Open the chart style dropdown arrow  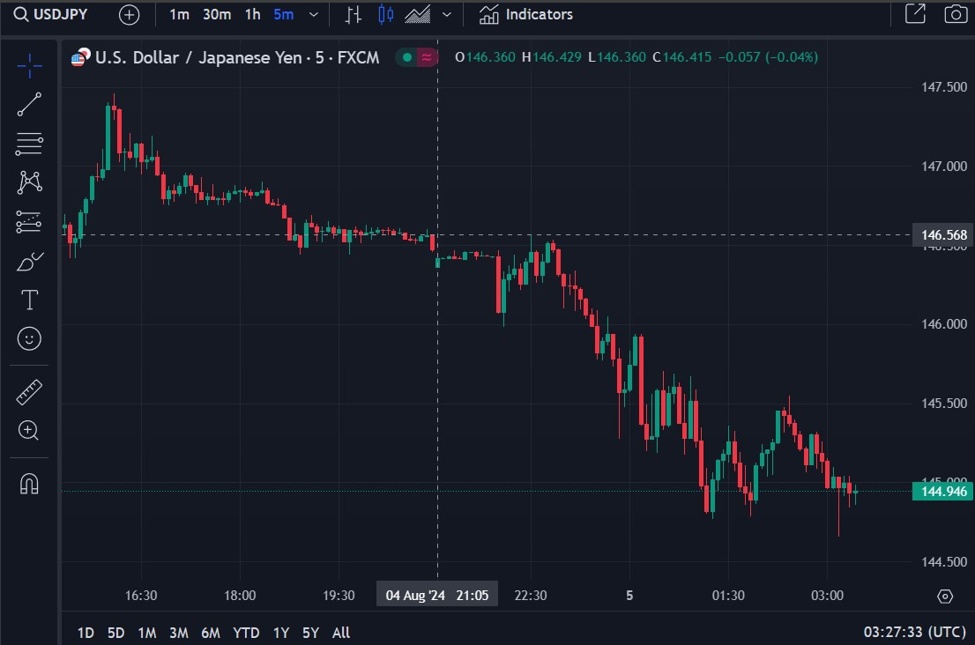click(447, 14)
